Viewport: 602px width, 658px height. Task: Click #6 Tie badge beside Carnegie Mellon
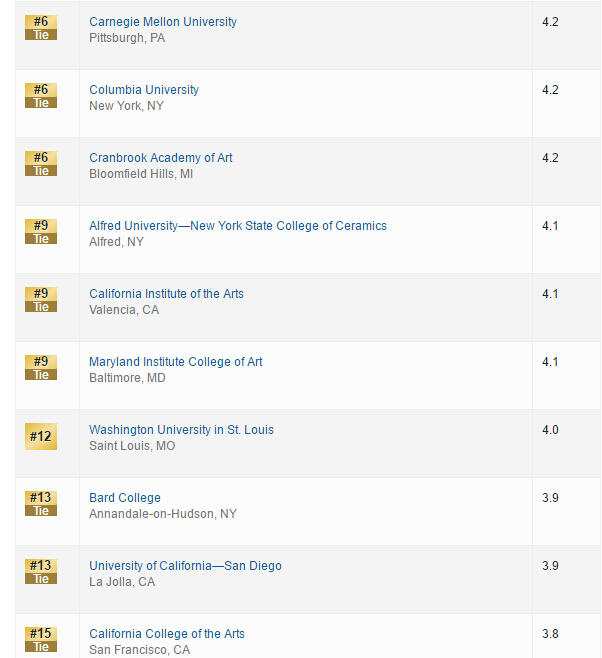(x=41, y=28)
